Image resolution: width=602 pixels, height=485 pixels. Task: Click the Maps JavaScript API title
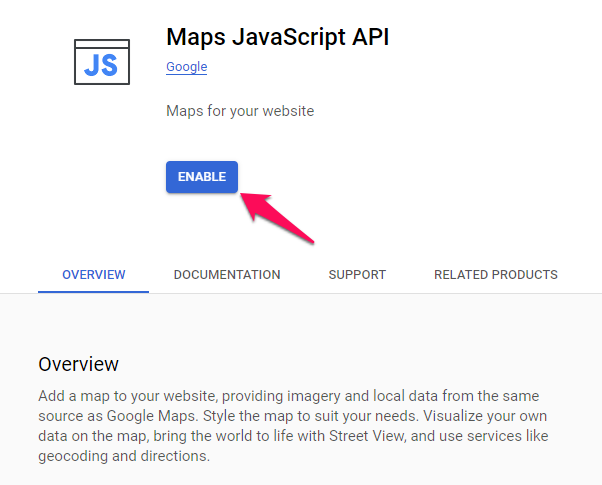pyautogui.click(x=278, y=37)
